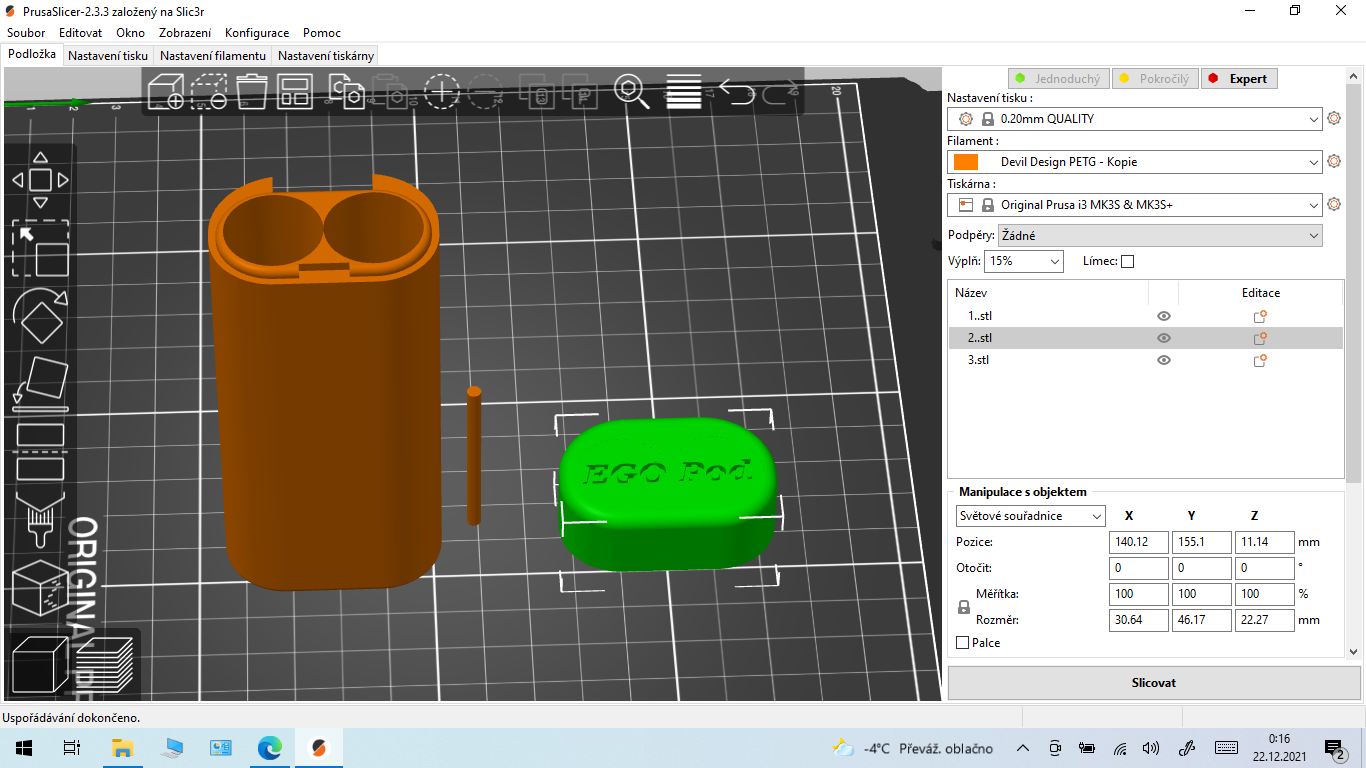Screen dimensions: 1366x768
Task: Open print settings gear next to 0.20mm QUALITY
Action: coord(1333,119)
